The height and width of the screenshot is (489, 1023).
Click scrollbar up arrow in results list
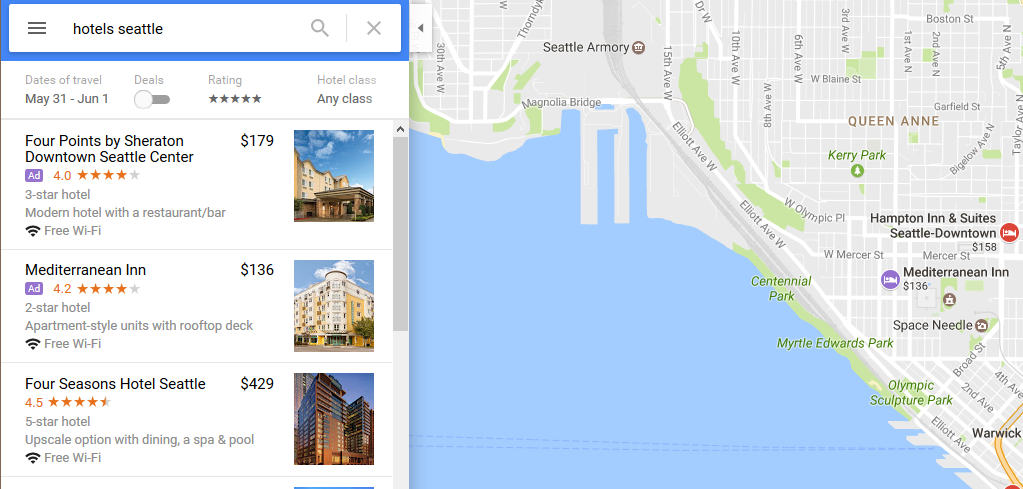400,129
